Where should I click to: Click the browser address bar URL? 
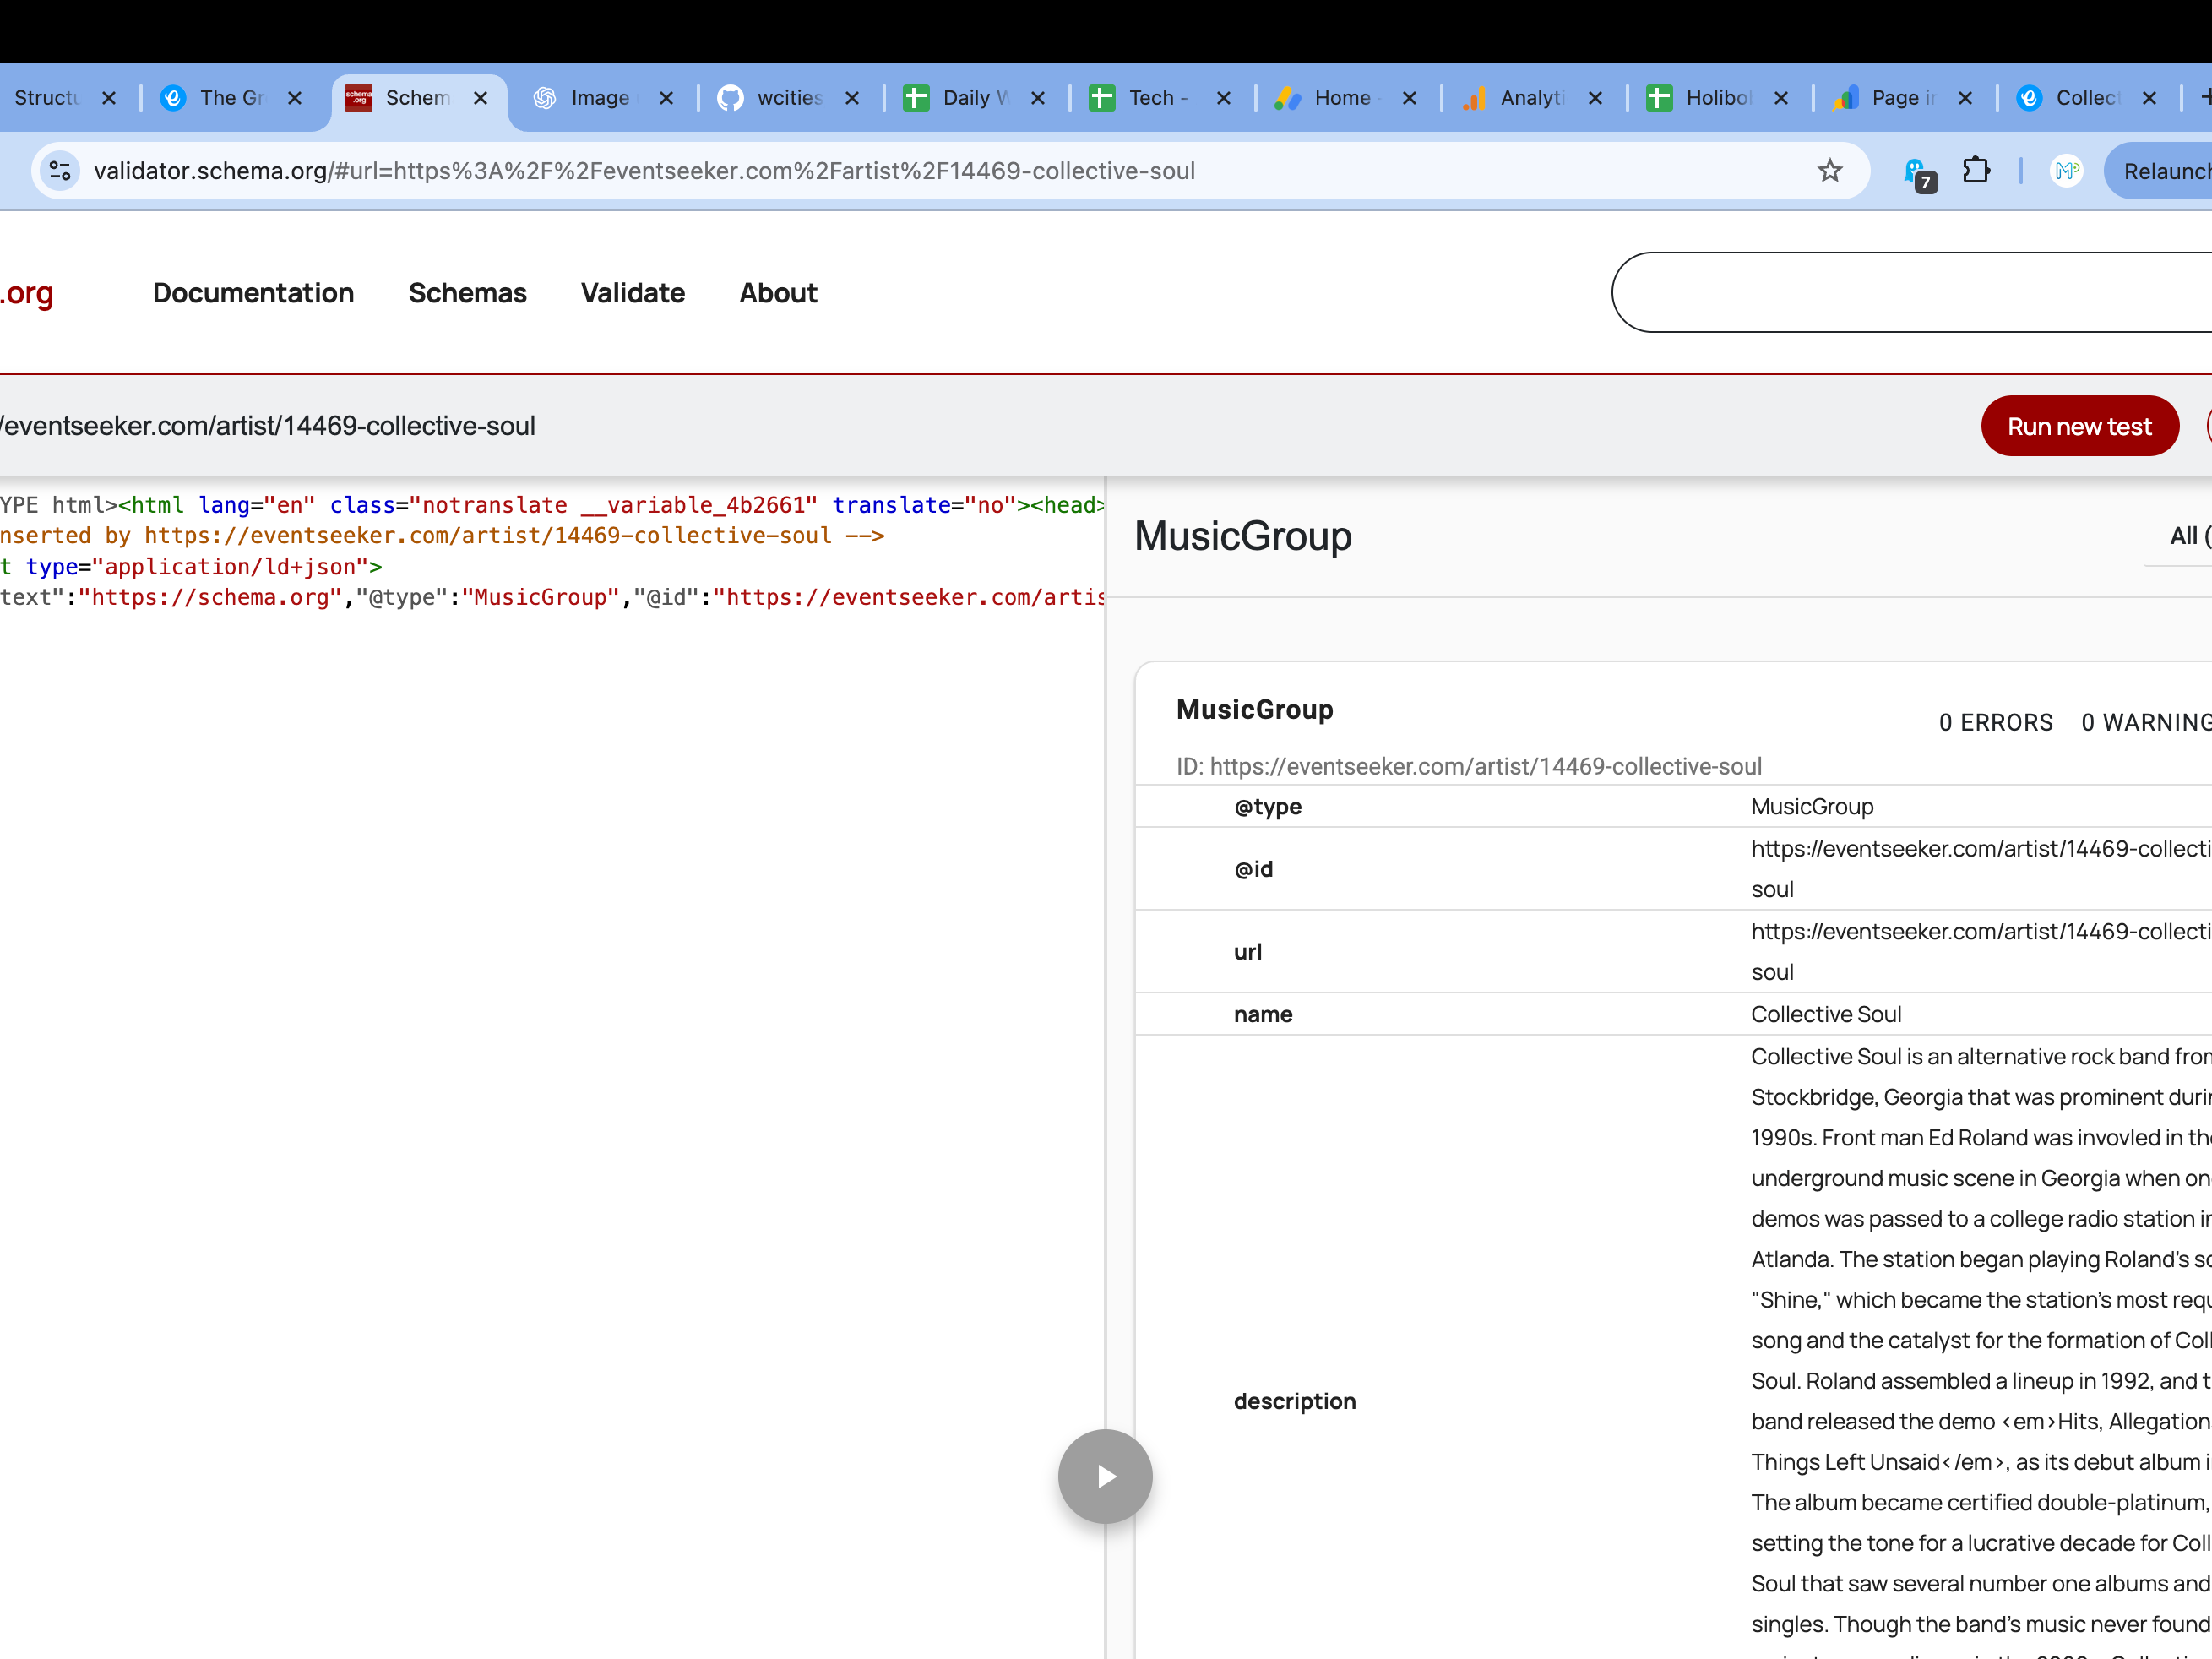click(x=644, y=171)
